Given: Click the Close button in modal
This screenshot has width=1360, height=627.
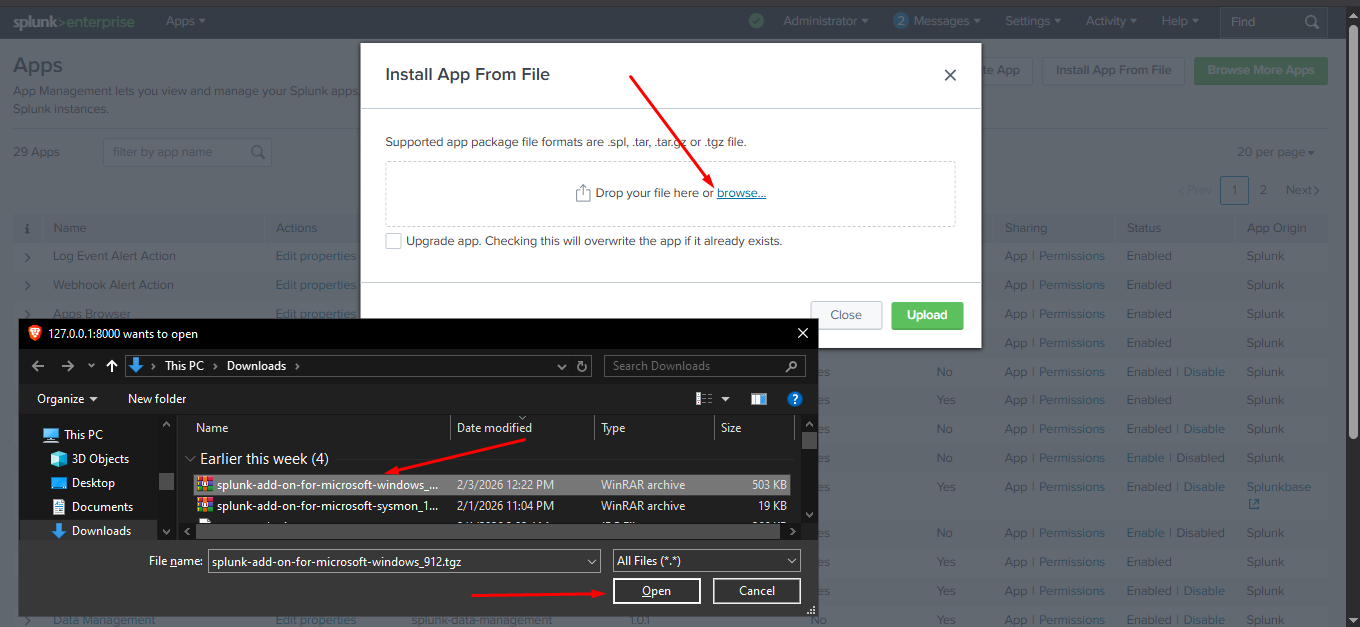Looking at the screenshot, I should click(x=846, y=315).
